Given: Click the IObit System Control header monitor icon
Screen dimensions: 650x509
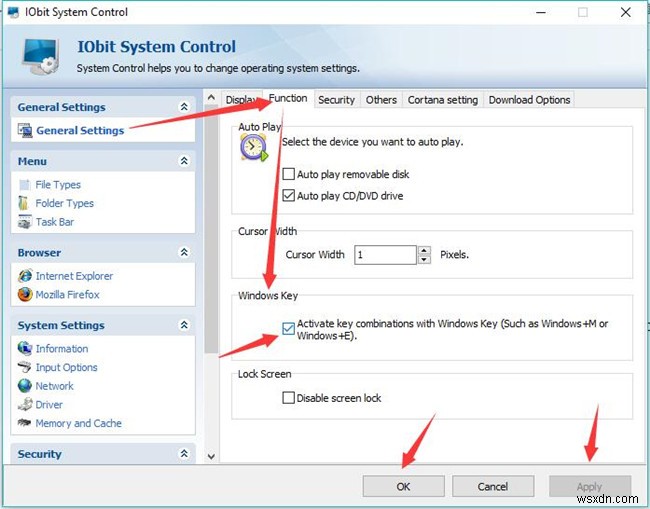Looking at the screenshot, I should coord(40,56).
